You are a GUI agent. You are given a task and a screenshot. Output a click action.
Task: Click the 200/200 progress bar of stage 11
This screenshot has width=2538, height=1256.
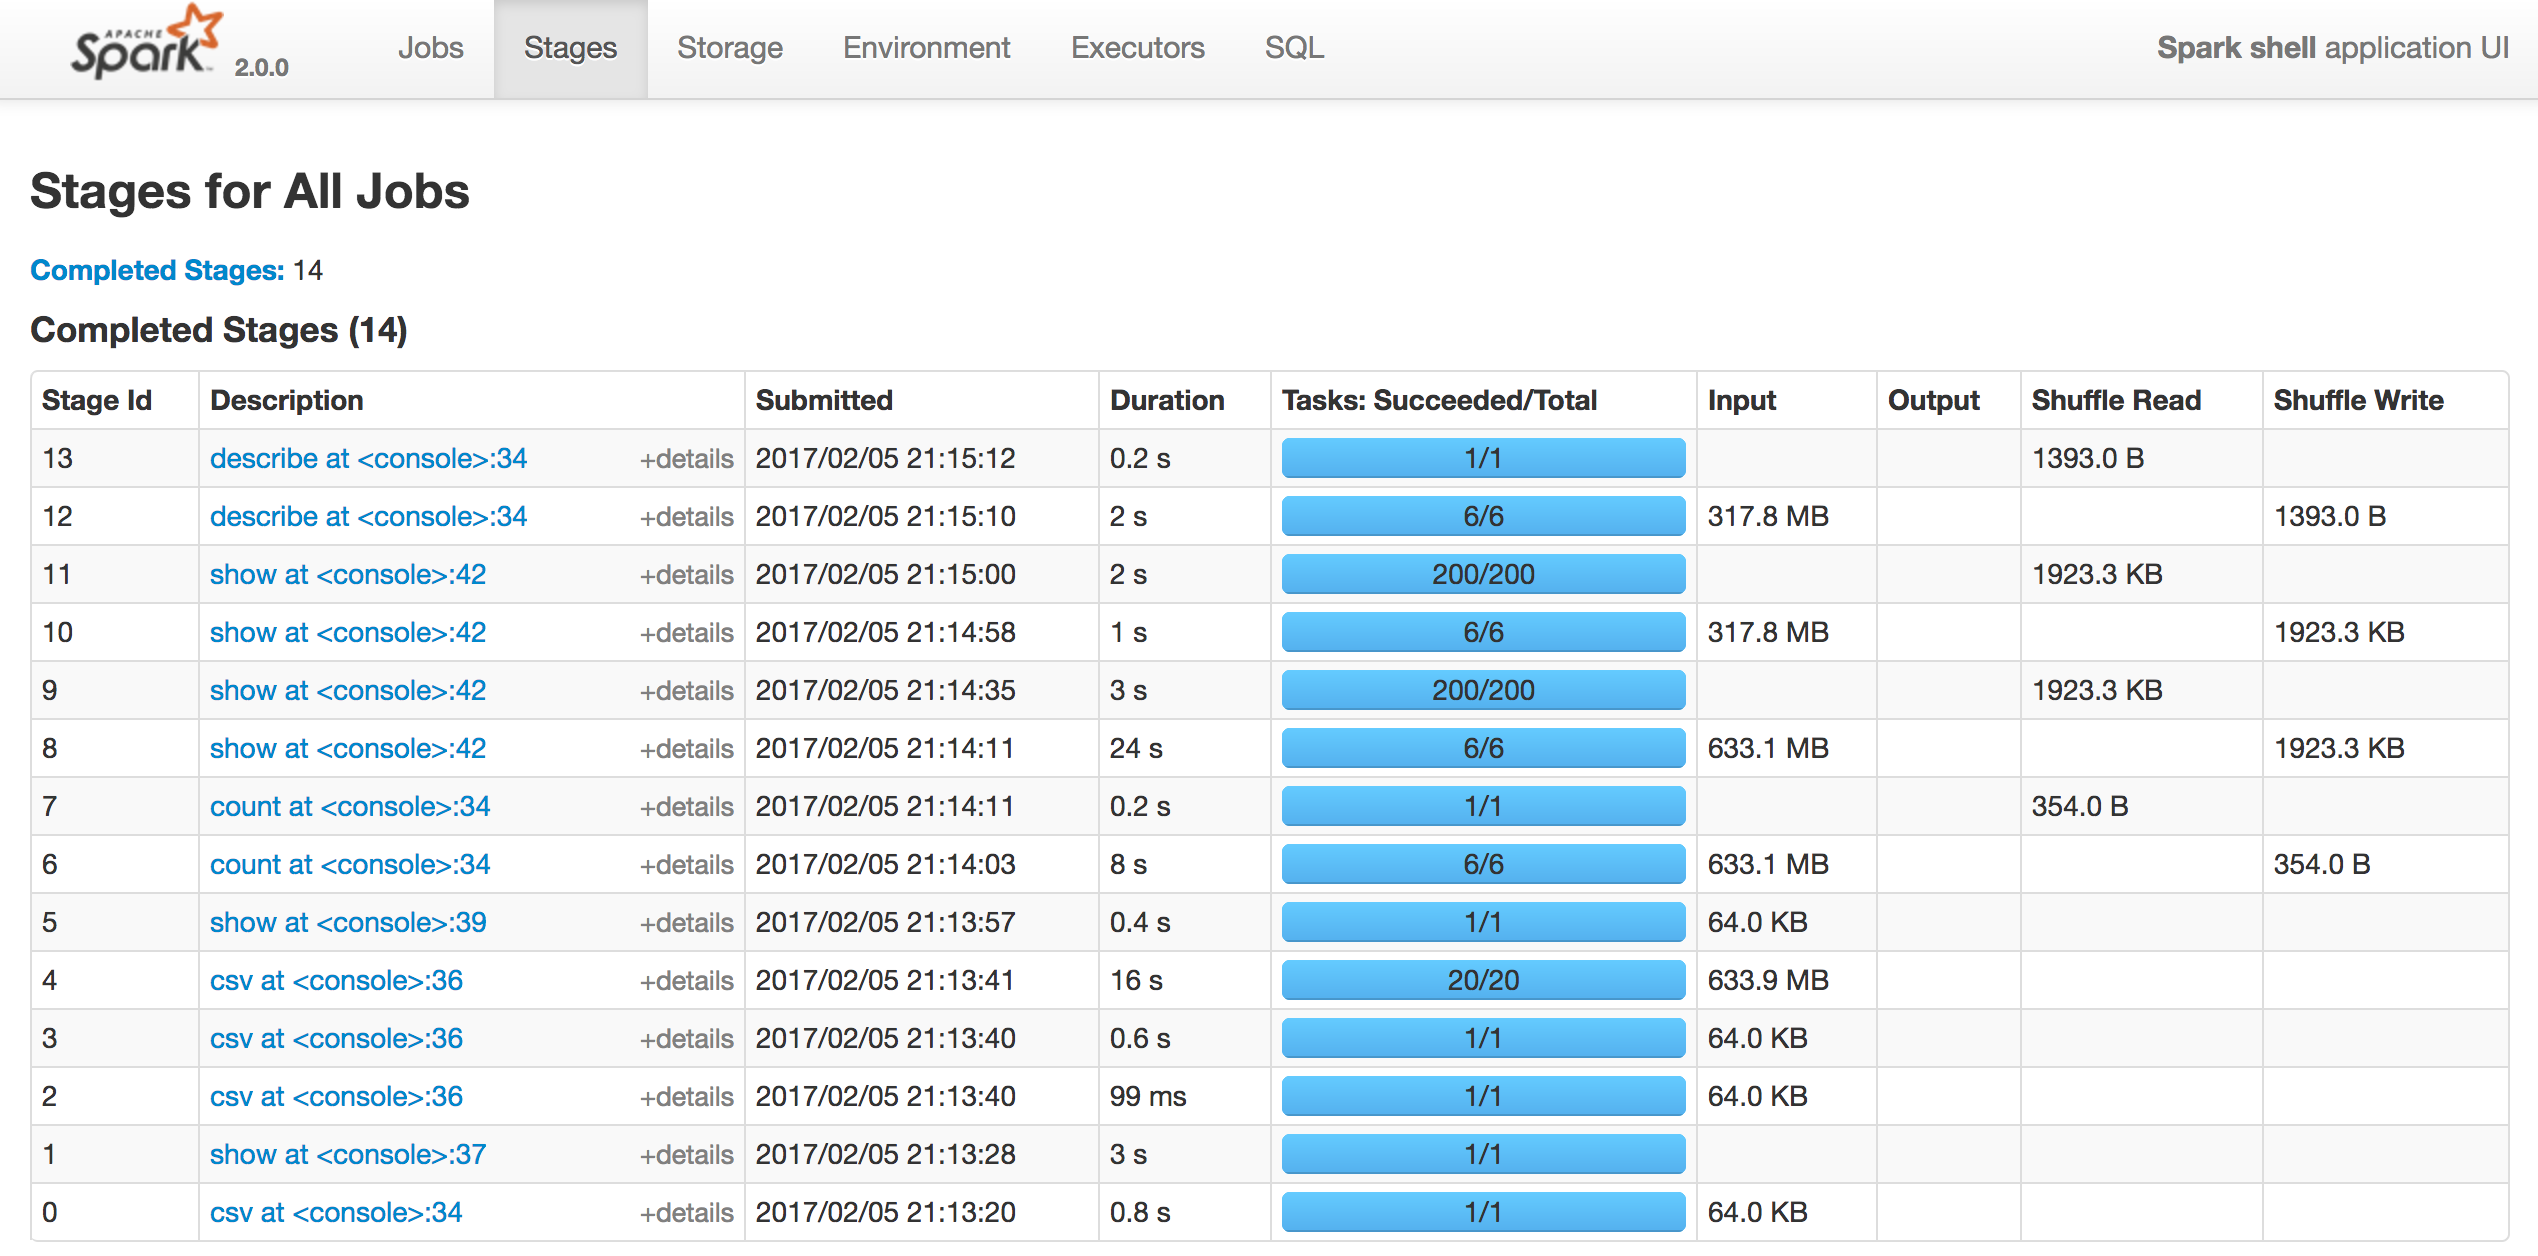1483,574
